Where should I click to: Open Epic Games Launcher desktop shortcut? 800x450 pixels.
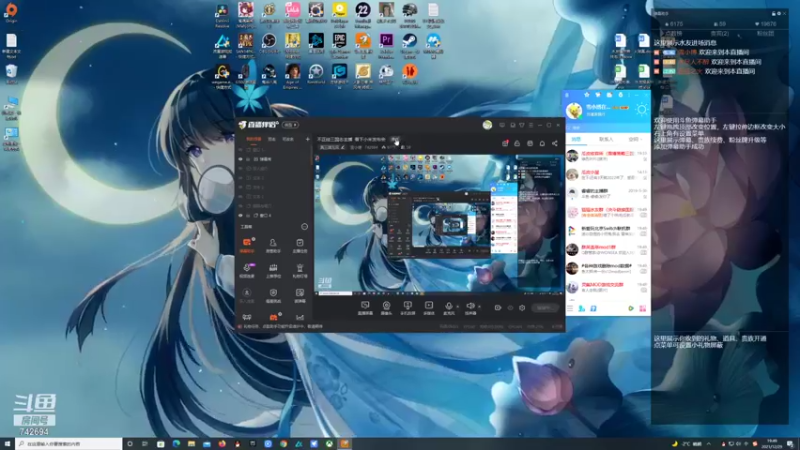pos(339,45)
